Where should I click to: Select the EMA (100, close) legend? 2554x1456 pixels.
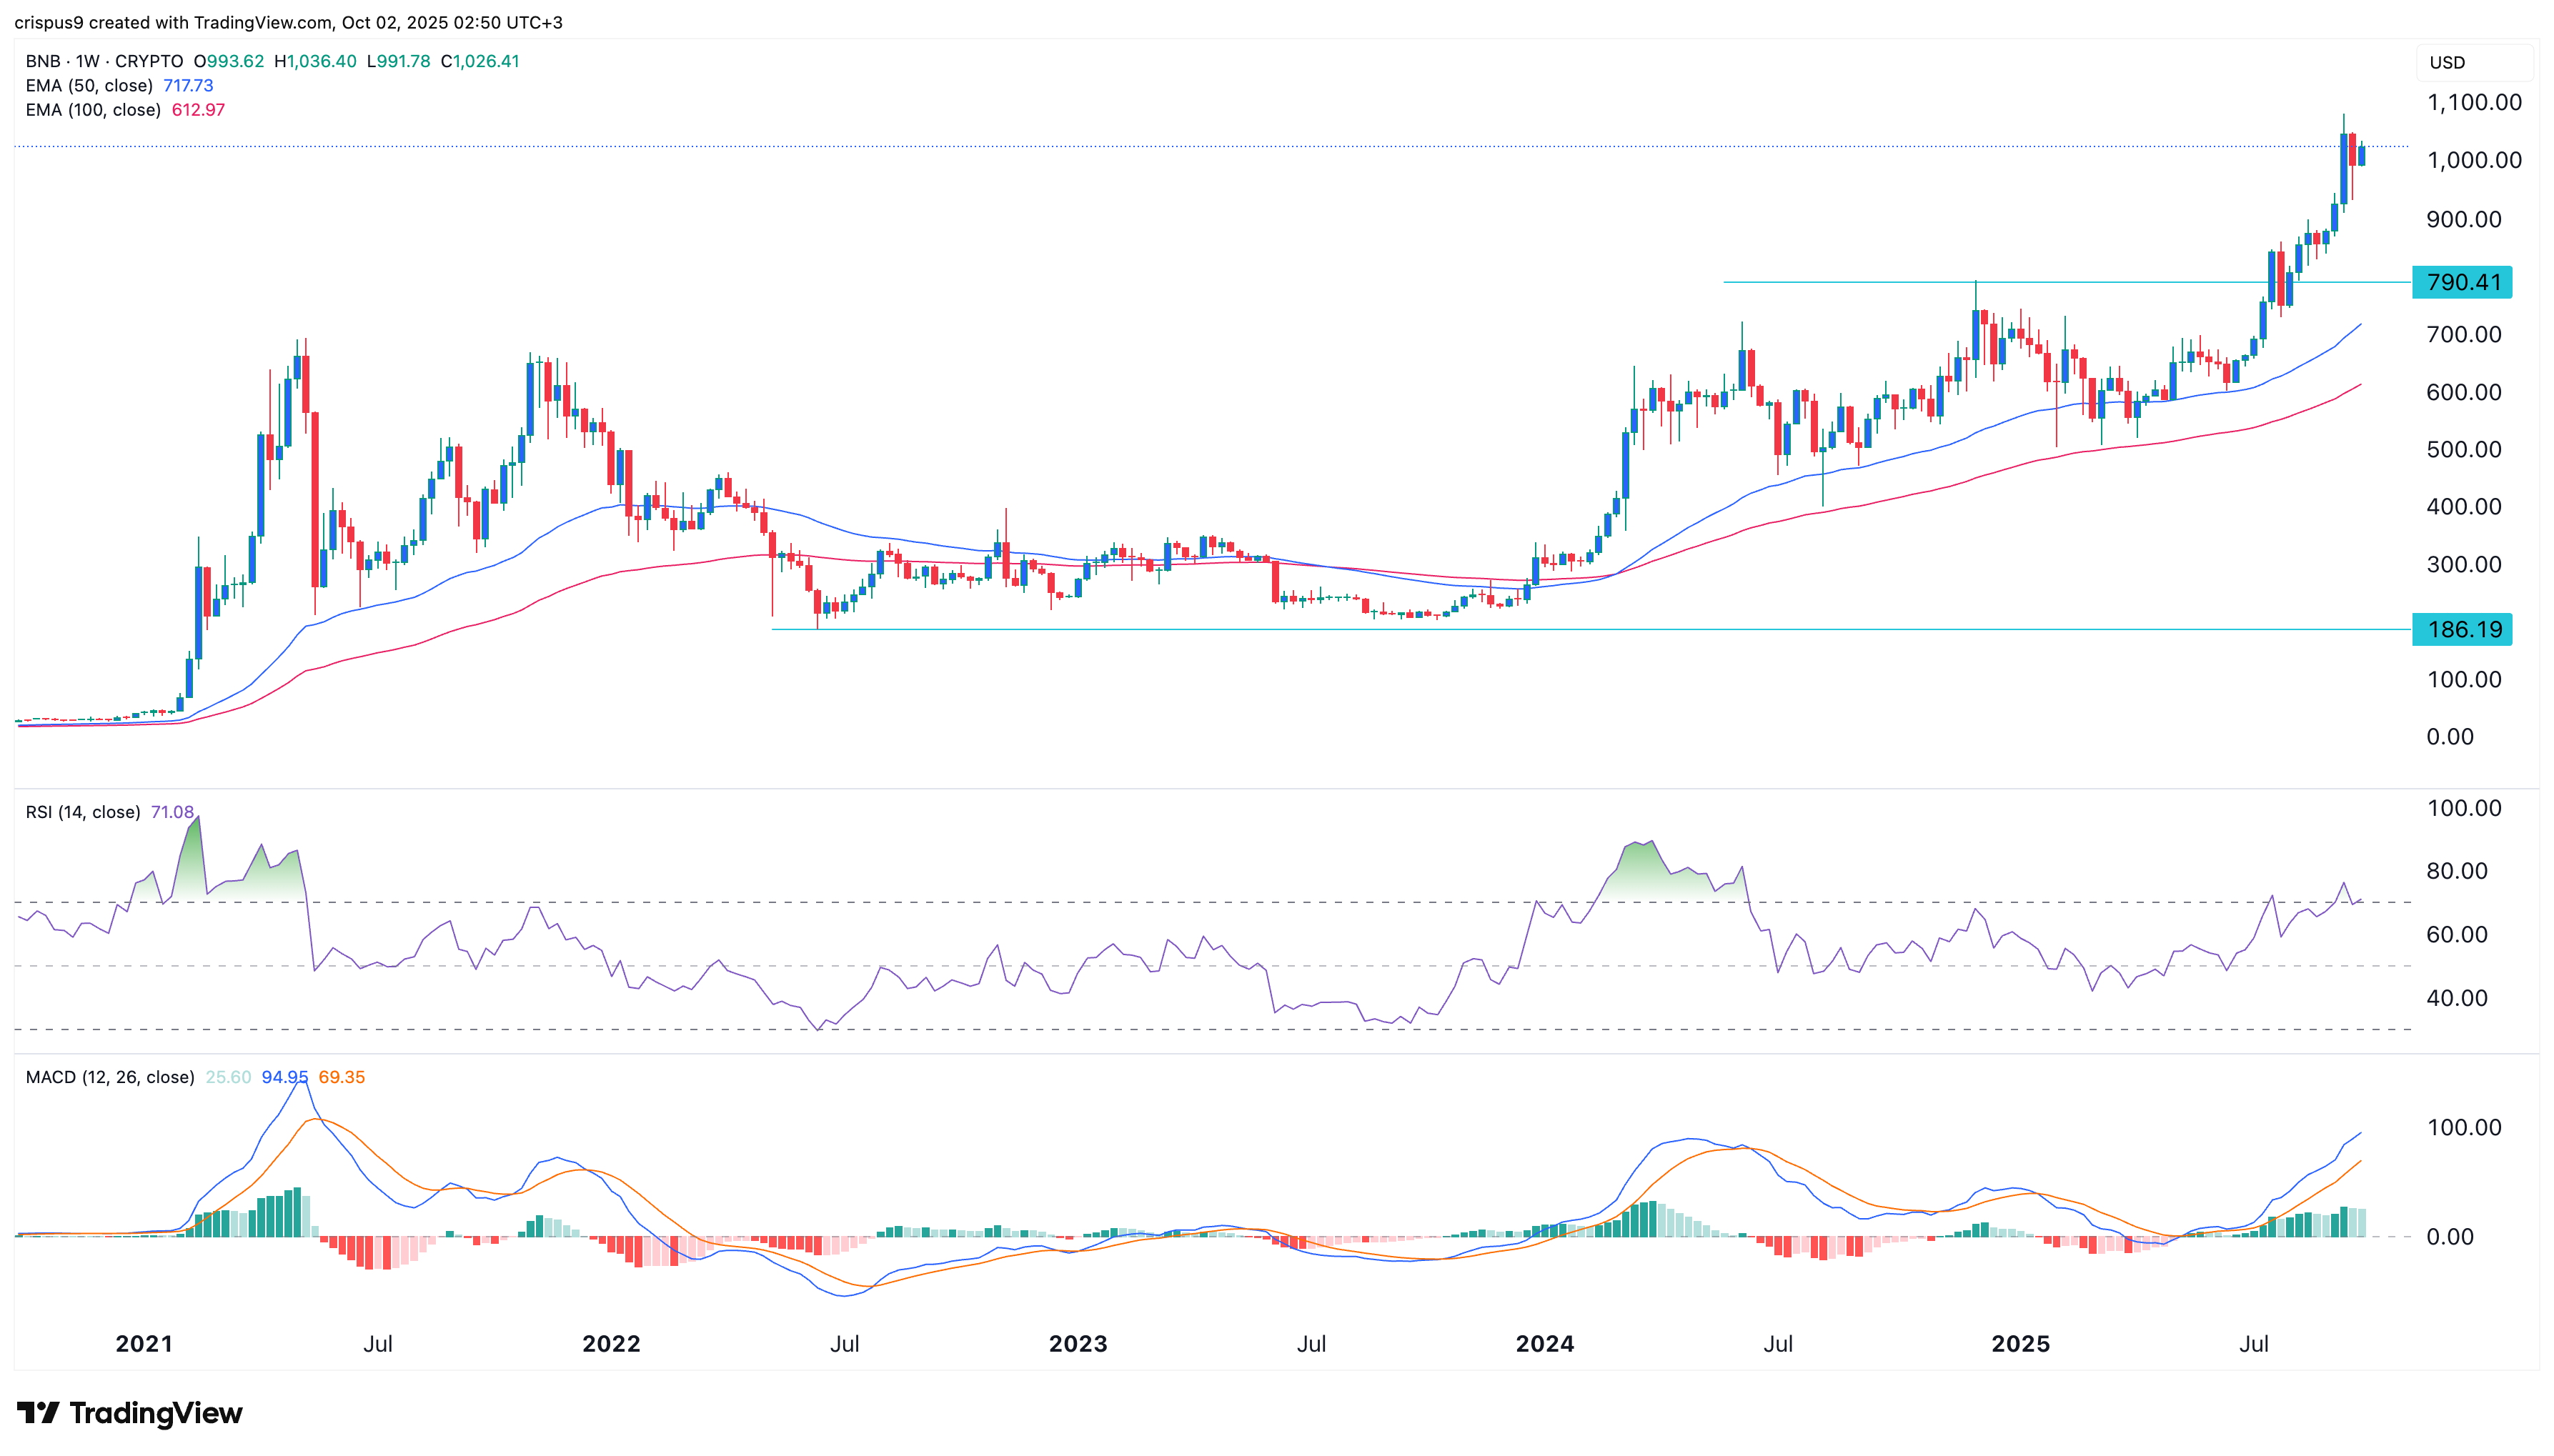pyautogui.click(x=93, y=110)
